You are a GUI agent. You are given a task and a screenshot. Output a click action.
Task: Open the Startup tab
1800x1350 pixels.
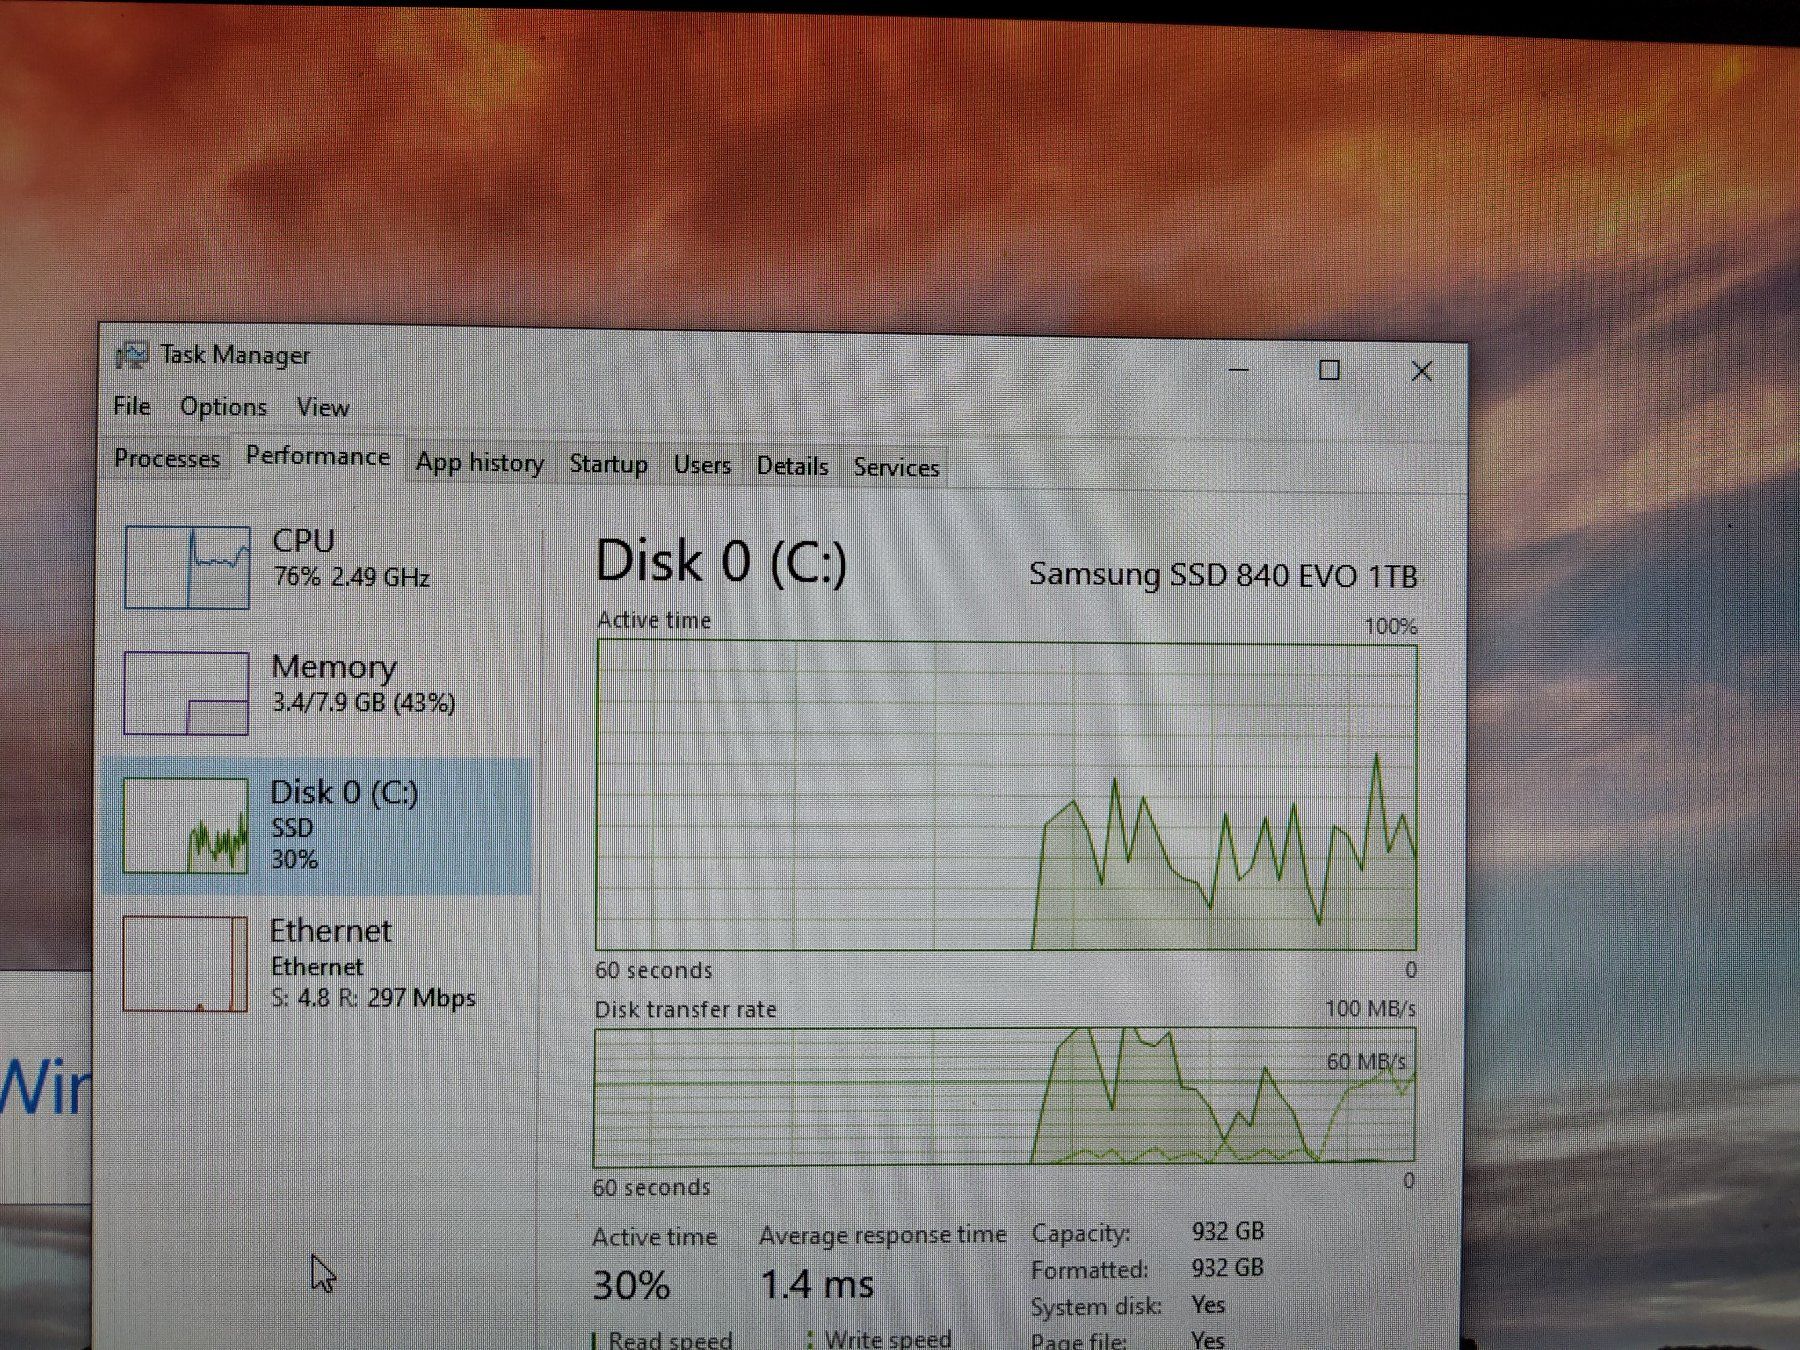[x=608, y=464]
